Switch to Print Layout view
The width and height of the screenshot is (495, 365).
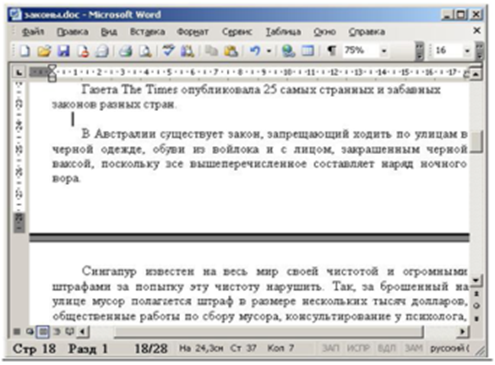tap(43, 331)
